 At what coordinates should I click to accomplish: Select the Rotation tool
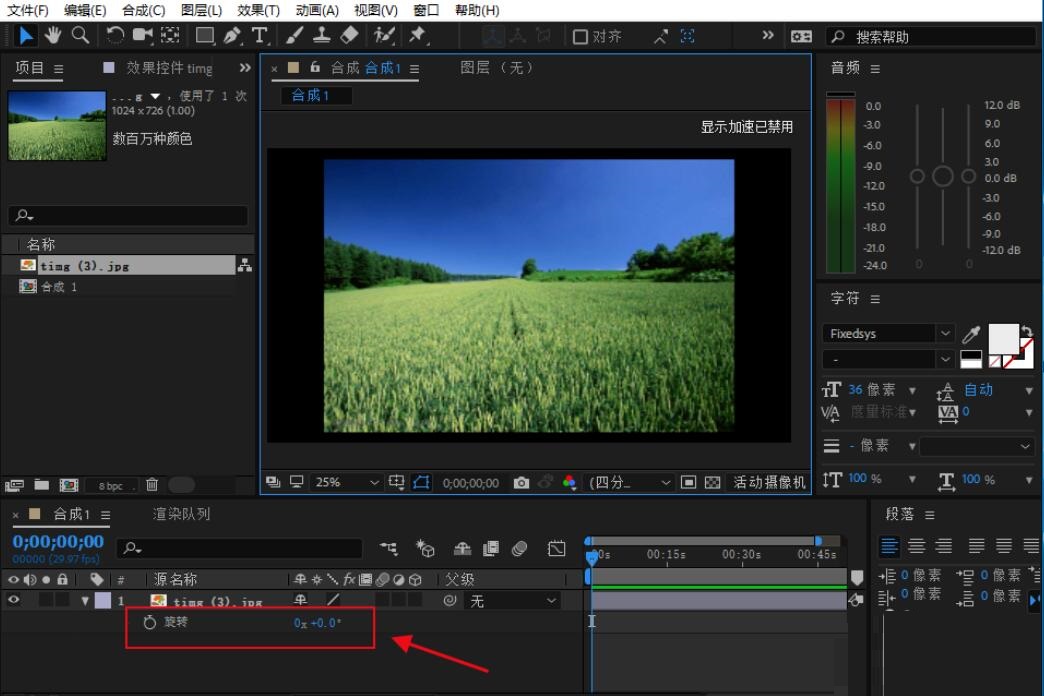point(115,36)
